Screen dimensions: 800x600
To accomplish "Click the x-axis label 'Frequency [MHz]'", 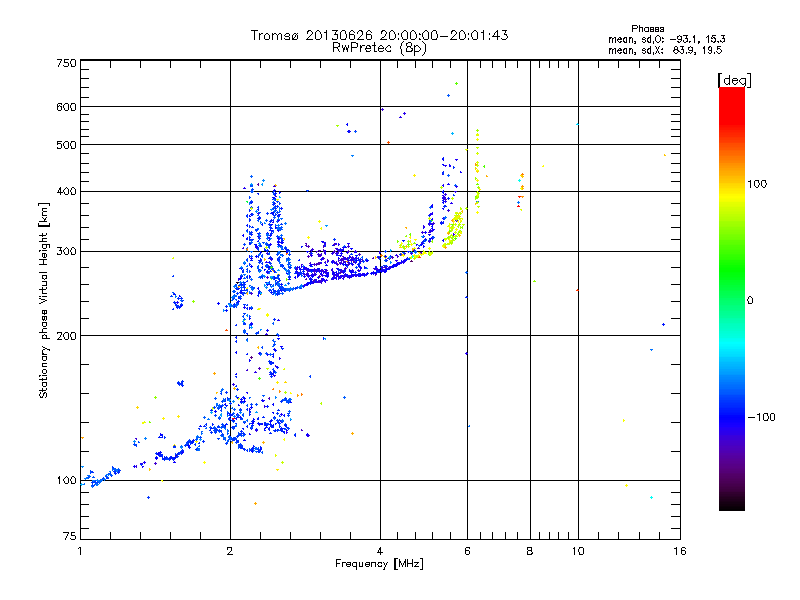I will pyautogui.click(x=379, y=564).
